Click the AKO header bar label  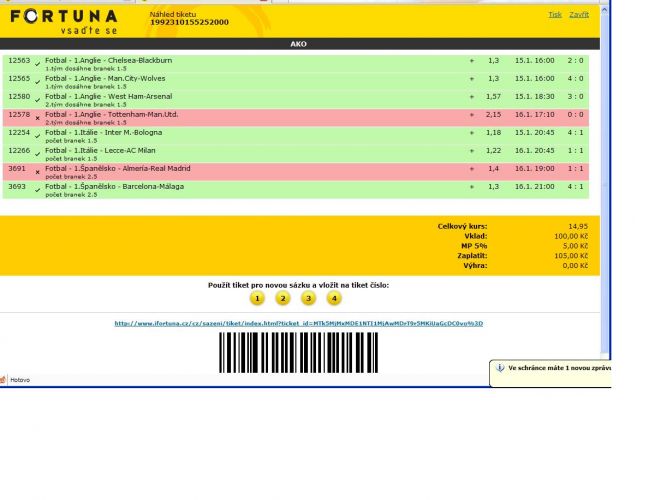pos(299,44)
